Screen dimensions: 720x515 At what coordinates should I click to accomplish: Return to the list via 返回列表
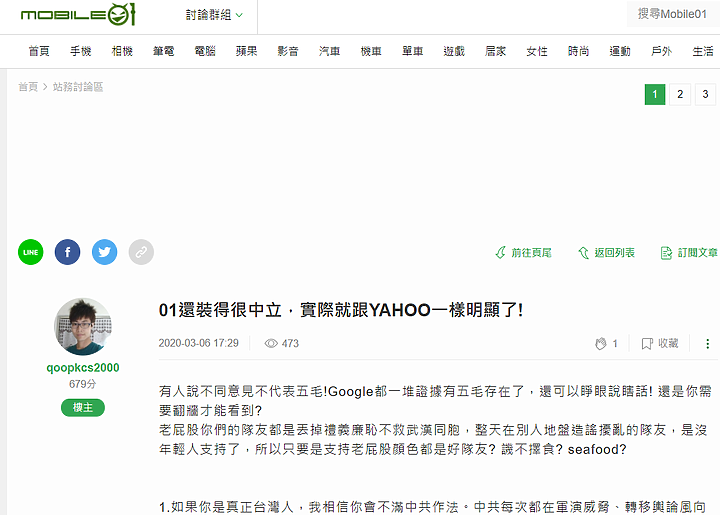[x=607, y=252]
